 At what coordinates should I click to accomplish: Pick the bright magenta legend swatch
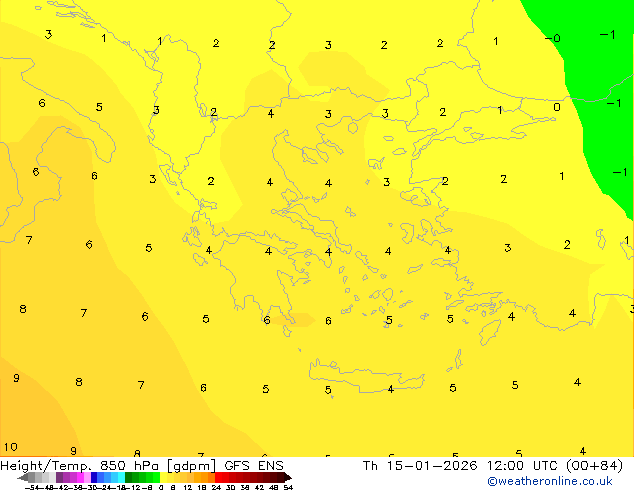point(80,477)
